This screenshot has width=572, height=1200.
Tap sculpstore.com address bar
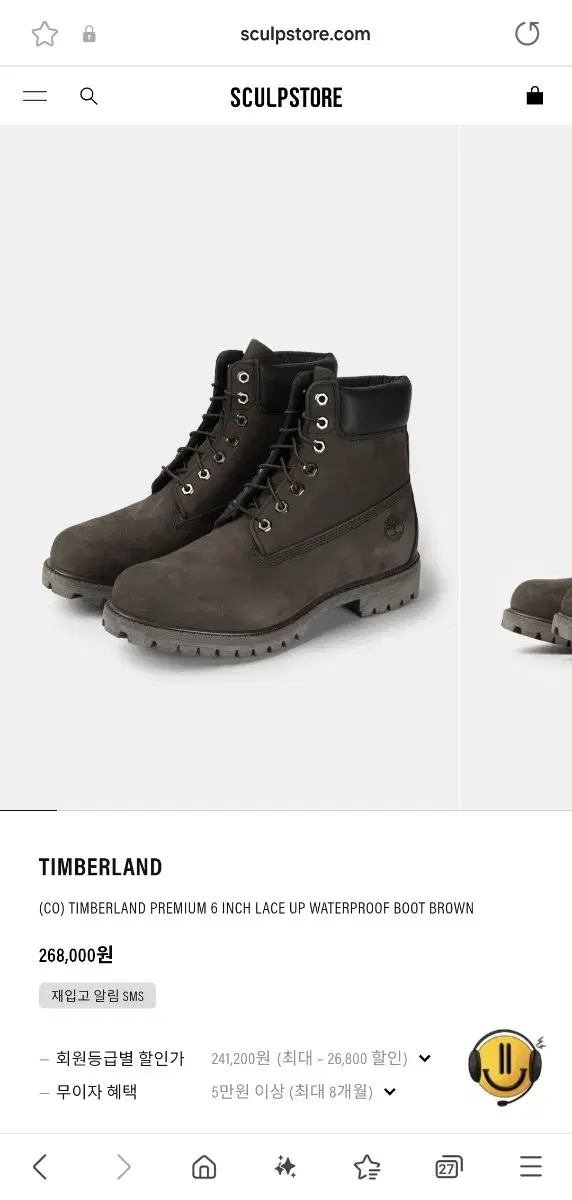305,34
